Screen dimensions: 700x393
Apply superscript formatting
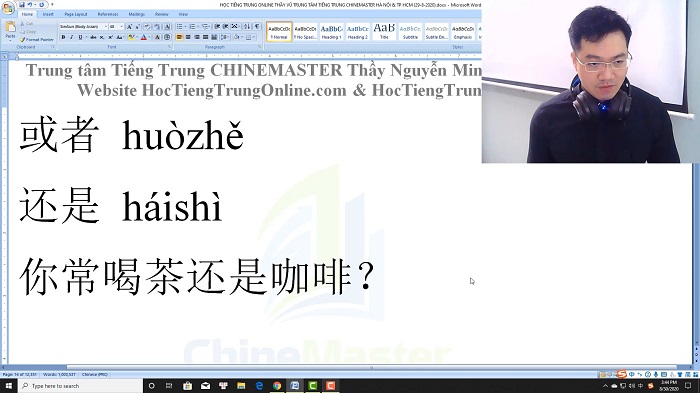[x=110, y=37]
